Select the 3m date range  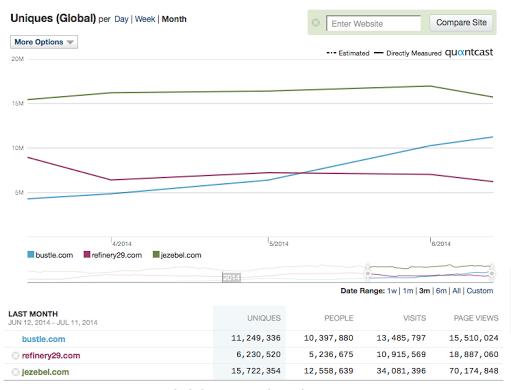click(x=425, y=291)
